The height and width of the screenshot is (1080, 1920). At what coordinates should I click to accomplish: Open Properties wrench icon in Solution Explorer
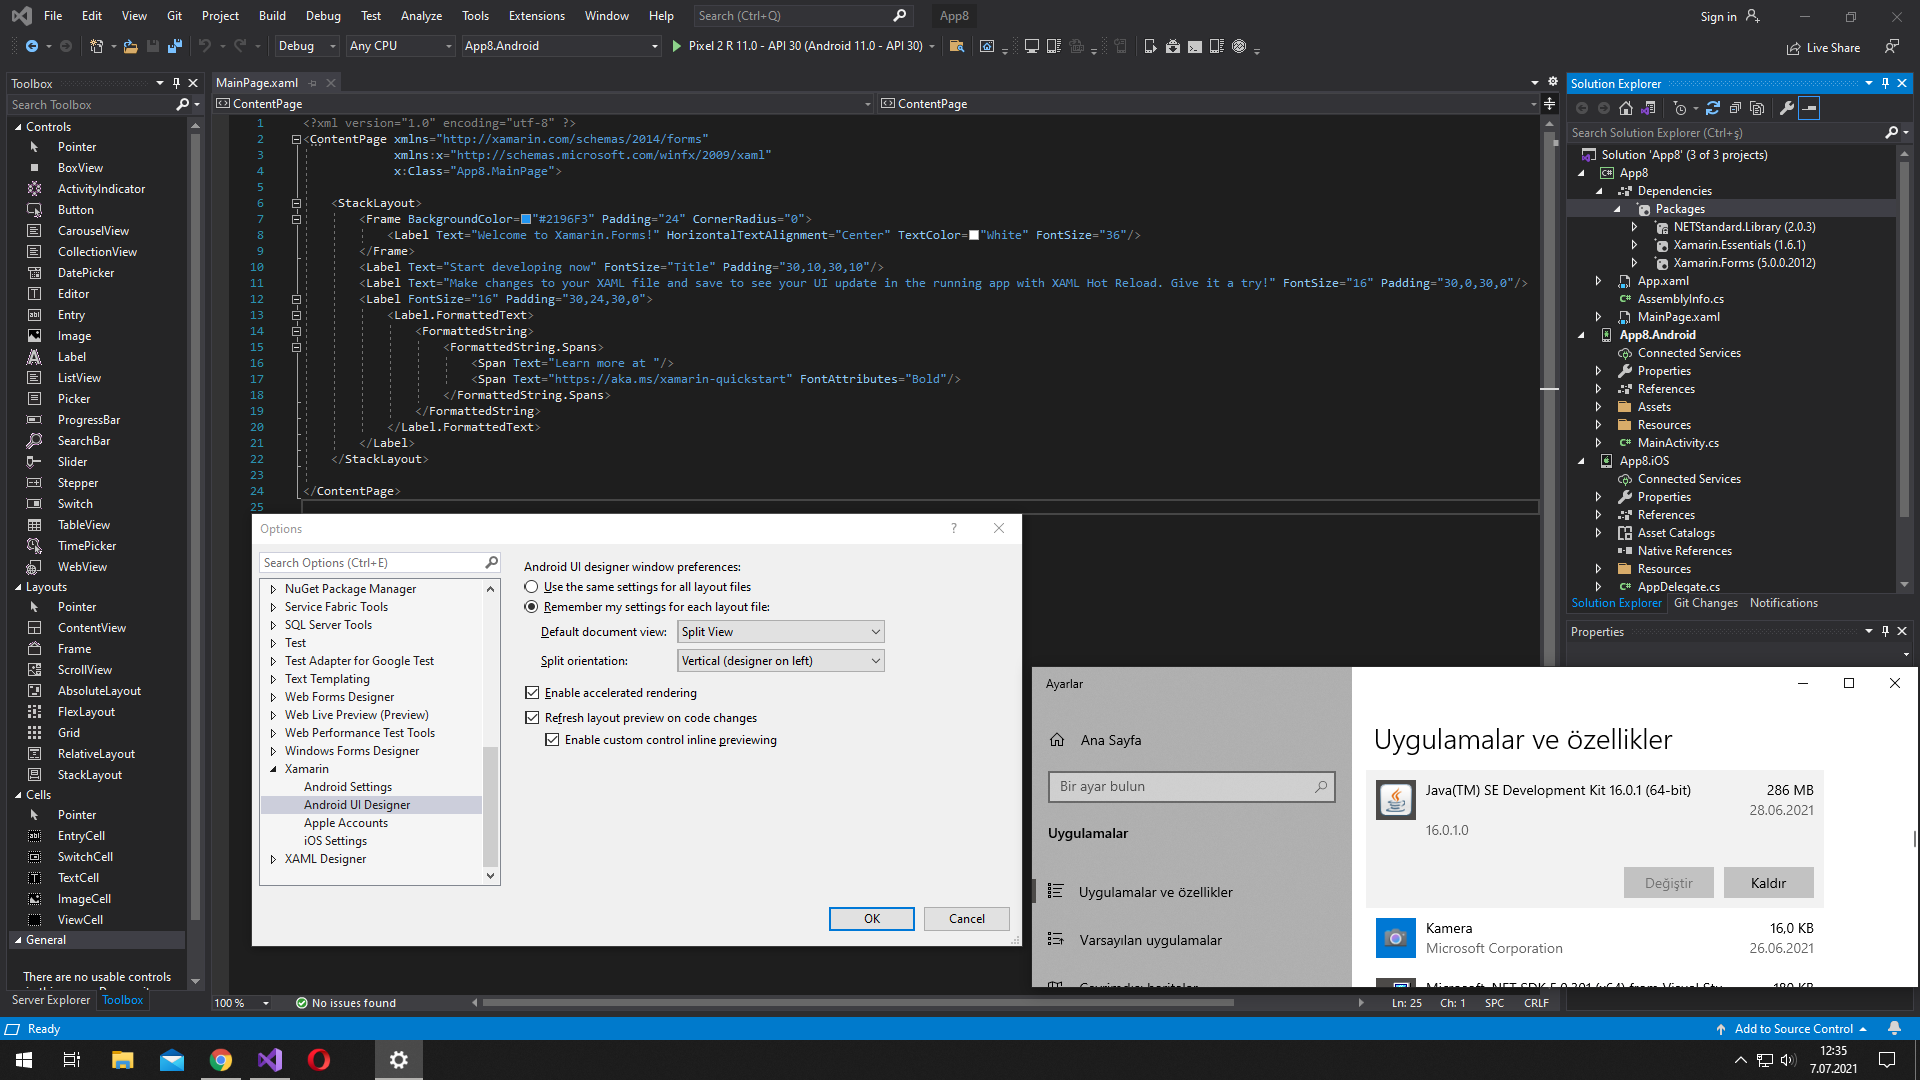1787,108
